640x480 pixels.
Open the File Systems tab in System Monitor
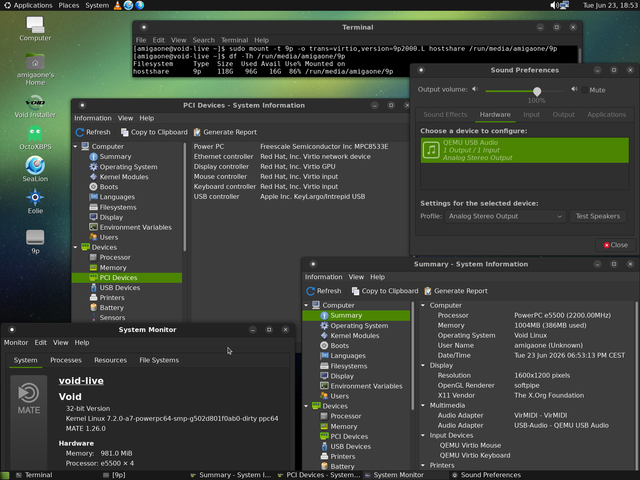pyautogui.click(x=159, y=360)
